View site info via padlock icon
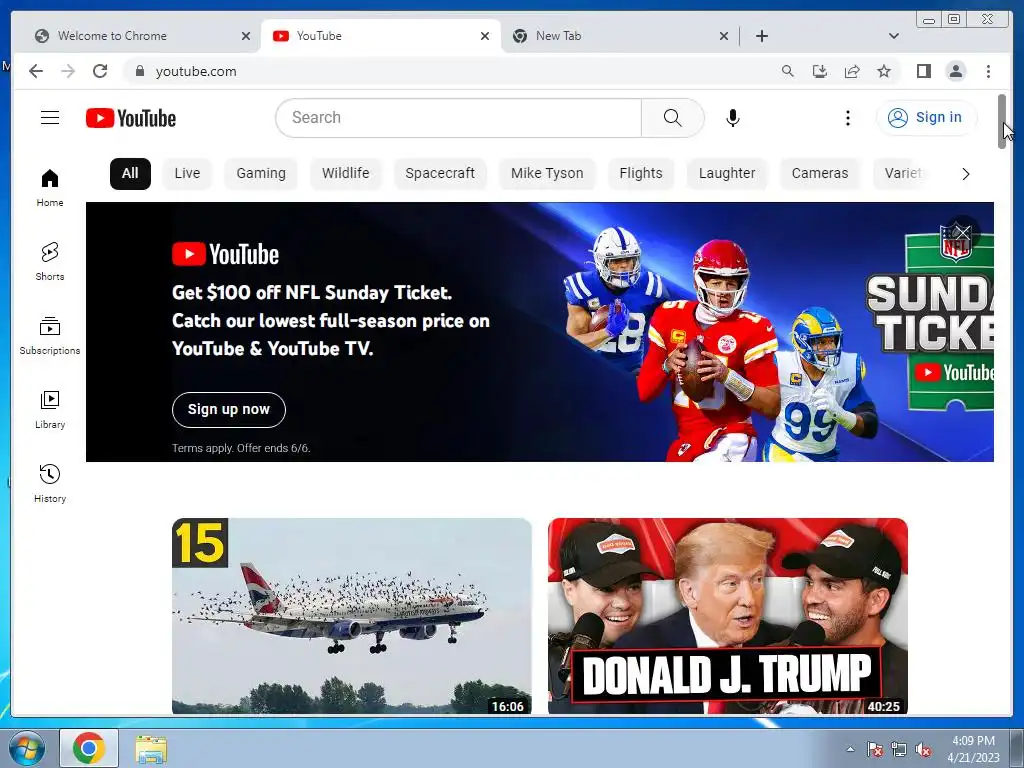This screenshot has width=1024, height=768. pyautogui.click(x=139, y=71)
